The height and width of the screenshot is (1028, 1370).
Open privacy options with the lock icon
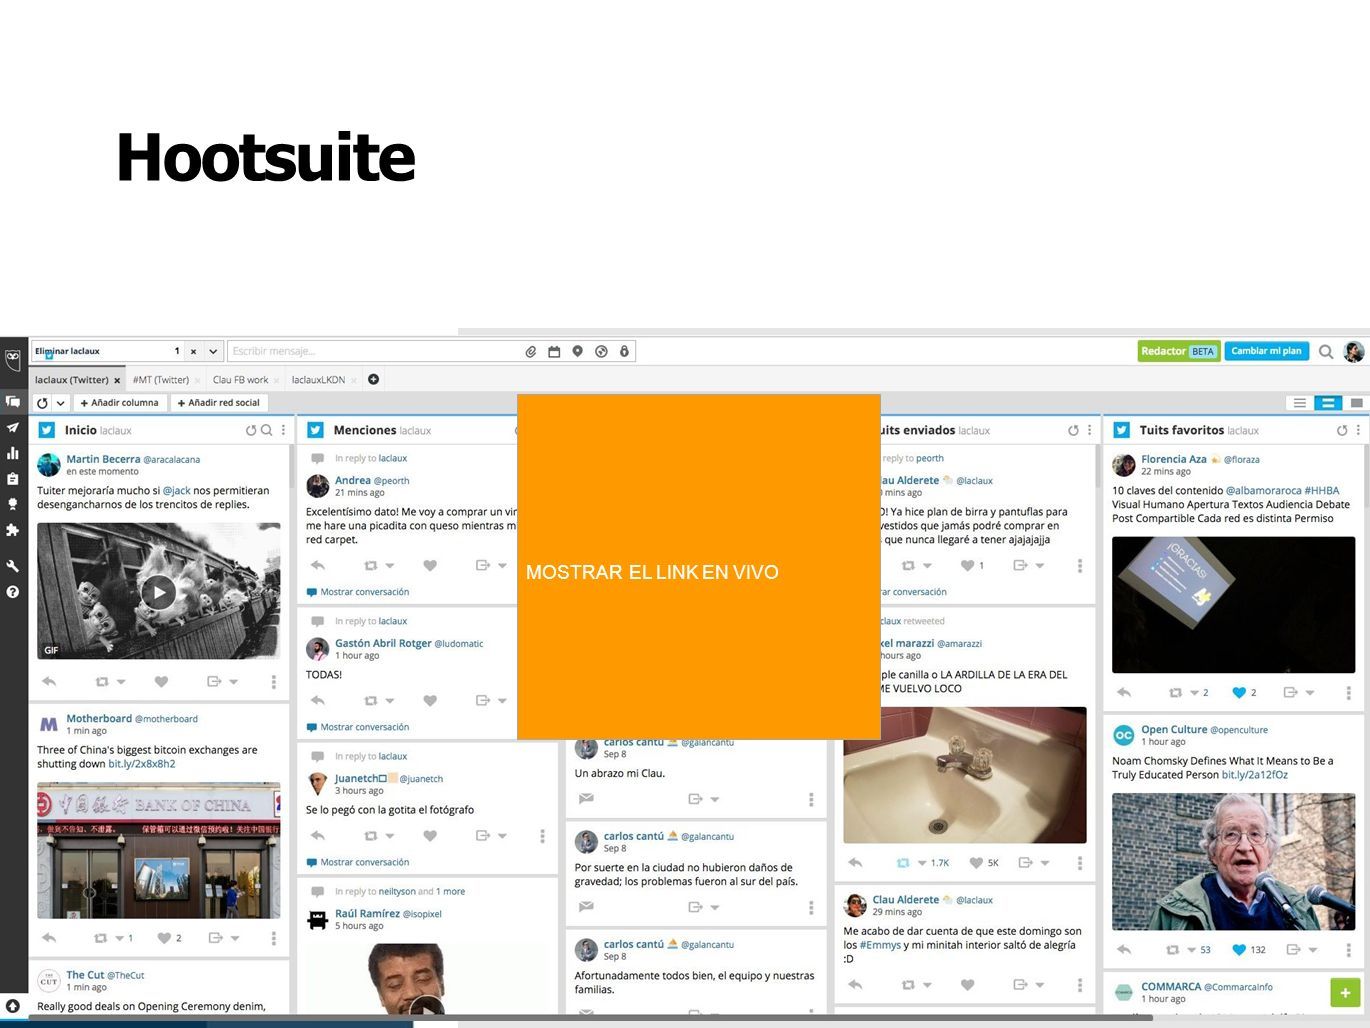coord(624,351)
